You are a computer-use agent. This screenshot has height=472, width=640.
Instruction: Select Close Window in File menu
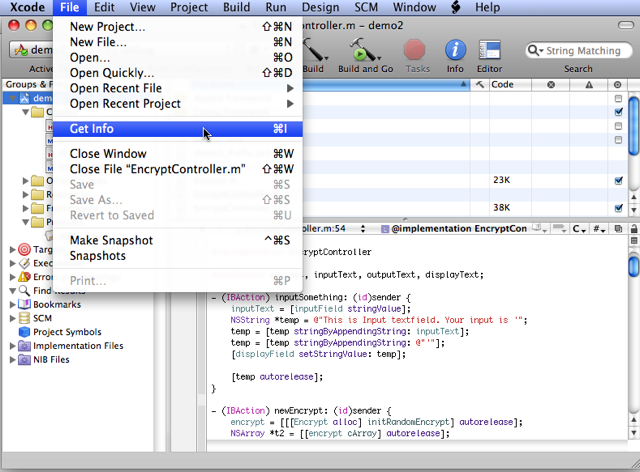(x=178, y=154)
